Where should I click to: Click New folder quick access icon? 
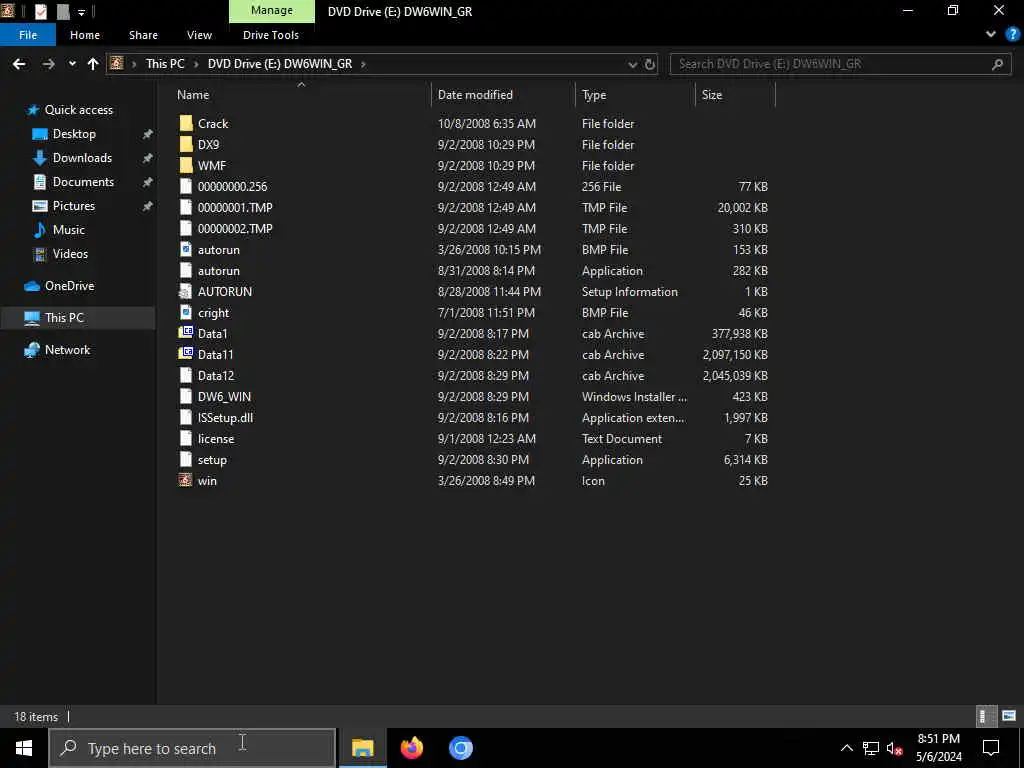point(63,11)
